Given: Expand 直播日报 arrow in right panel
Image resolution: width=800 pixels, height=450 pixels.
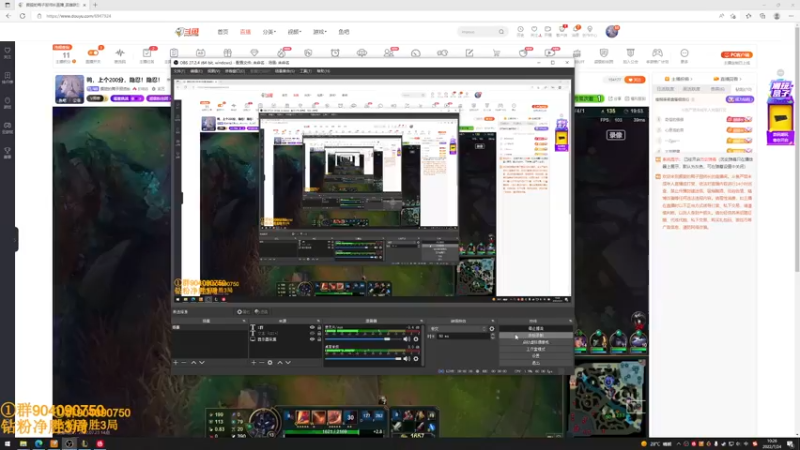Looking at the screenshot, I should [x=740, y=79].
